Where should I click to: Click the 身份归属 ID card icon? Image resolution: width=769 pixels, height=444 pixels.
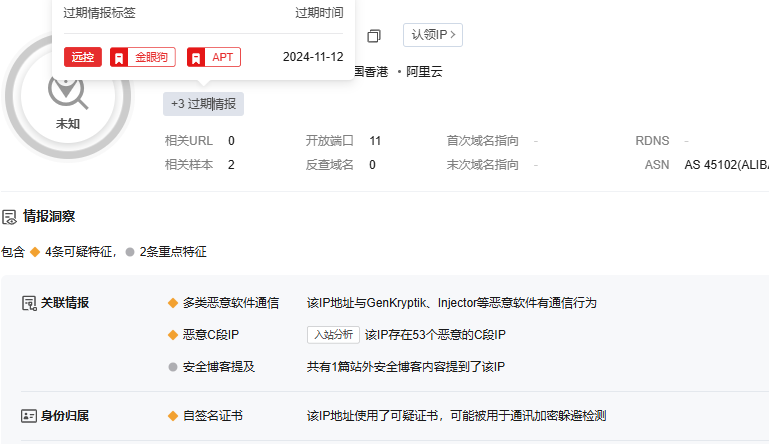pos(29,415)
